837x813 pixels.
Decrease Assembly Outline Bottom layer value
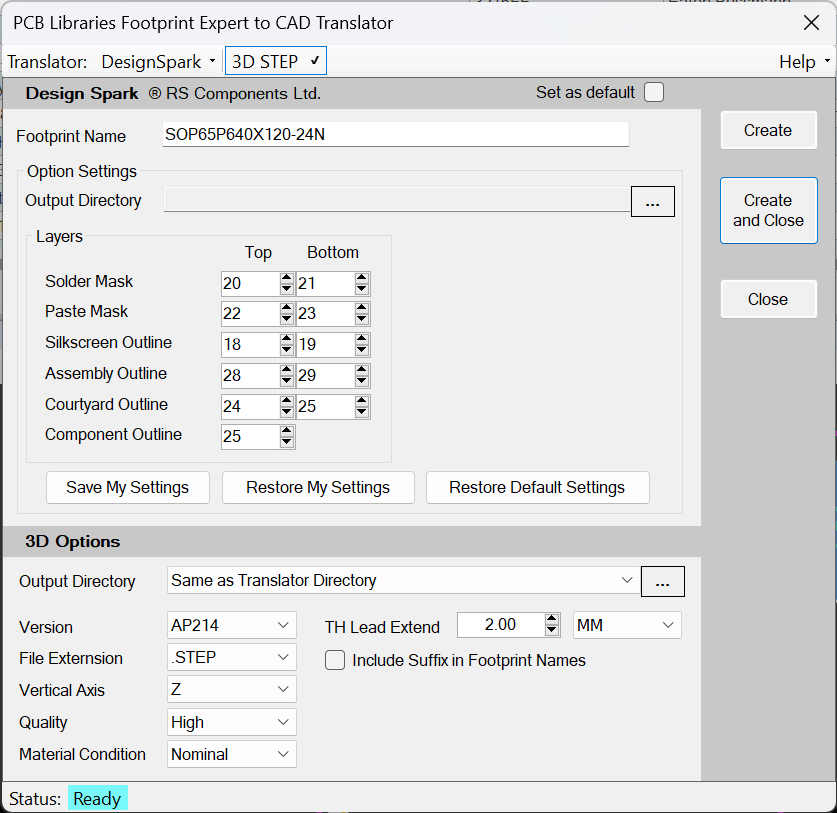pyautogui.click(x=361, y=381)
